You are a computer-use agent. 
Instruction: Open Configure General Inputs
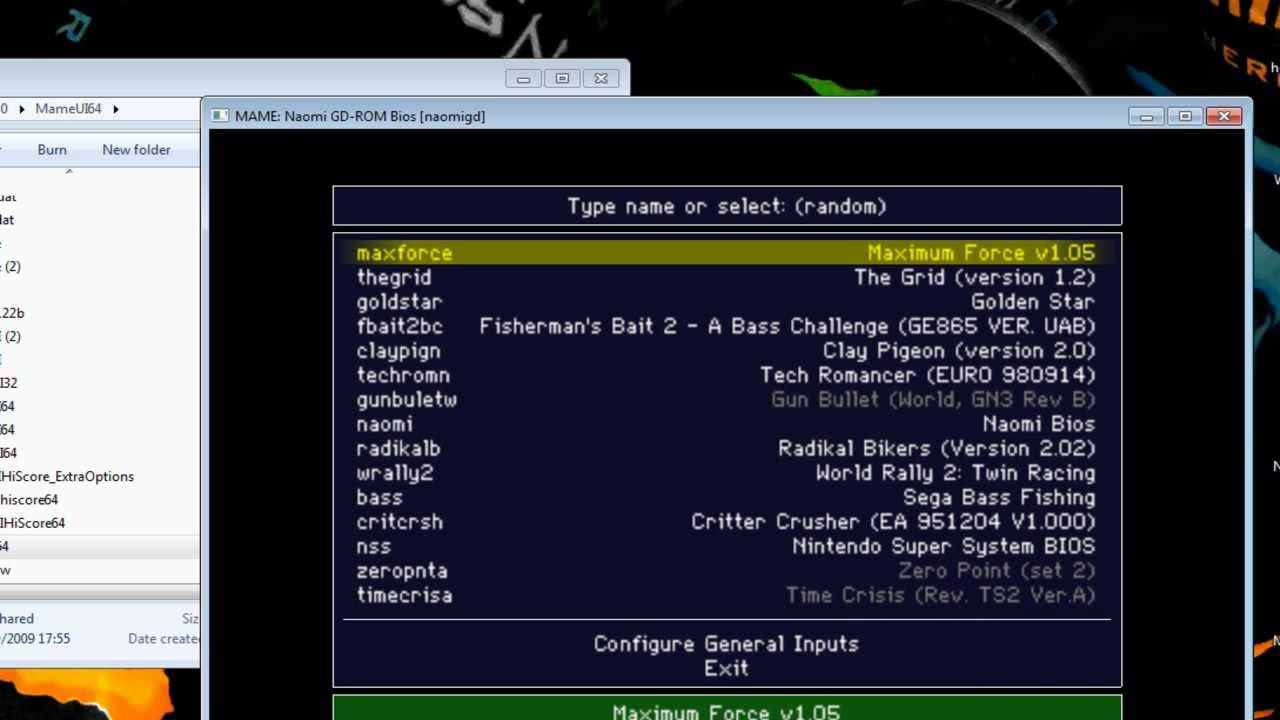tap(726, 644)
